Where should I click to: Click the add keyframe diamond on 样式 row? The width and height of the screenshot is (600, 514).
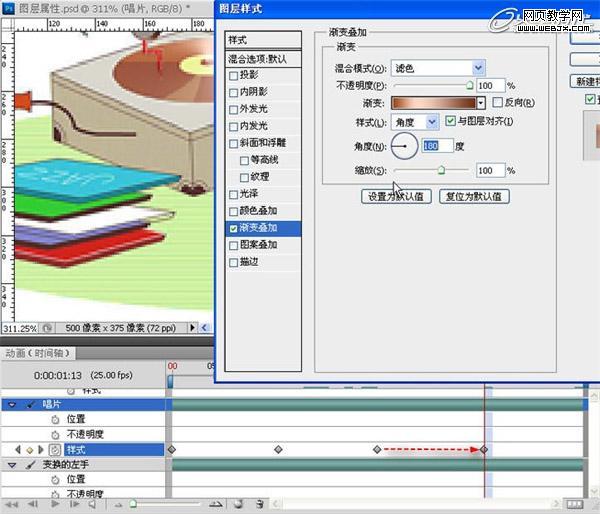(28, 450)
